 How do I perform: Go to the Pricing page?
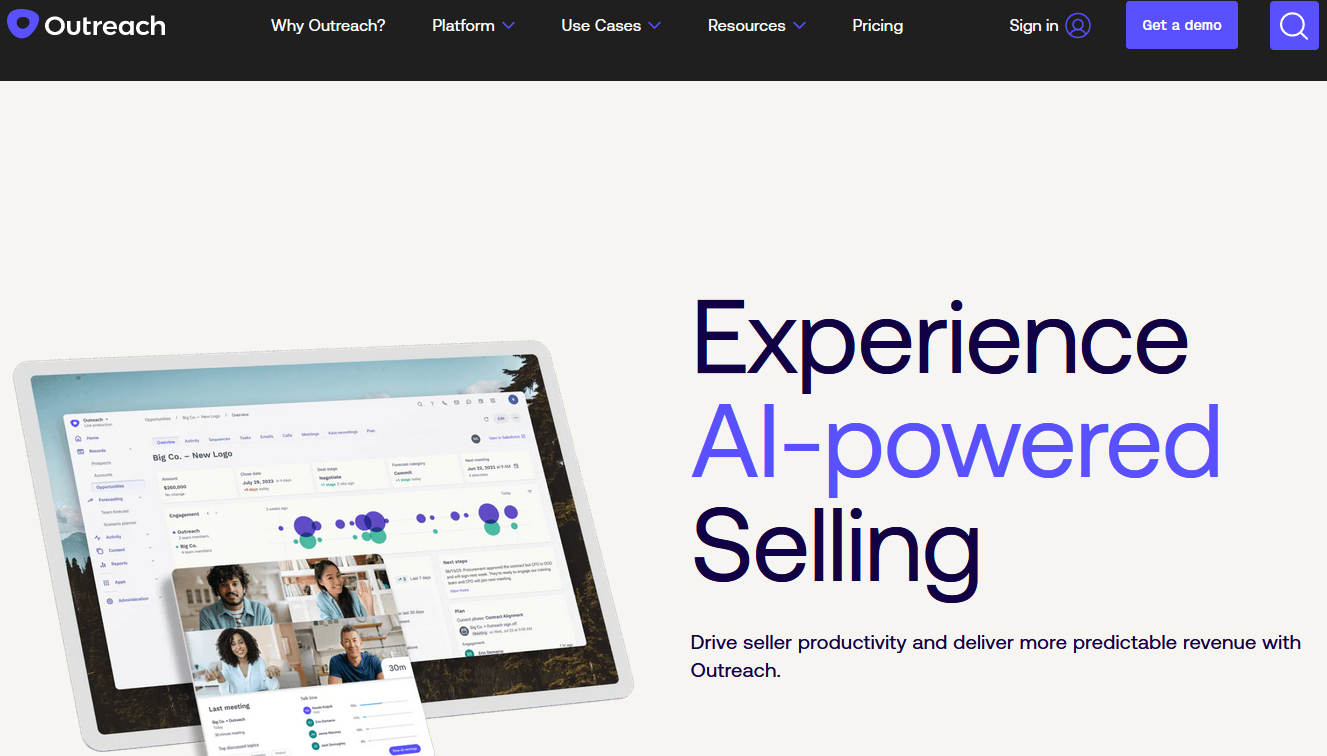click(x=877, y=26)
